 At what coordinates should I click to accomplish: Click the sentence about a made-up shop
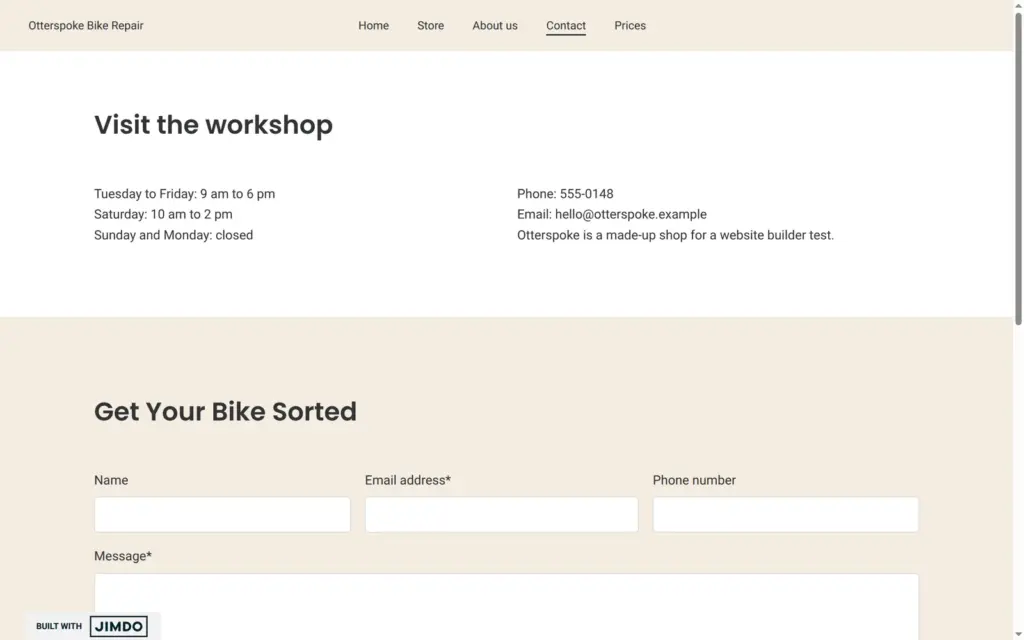pos(675,235)
